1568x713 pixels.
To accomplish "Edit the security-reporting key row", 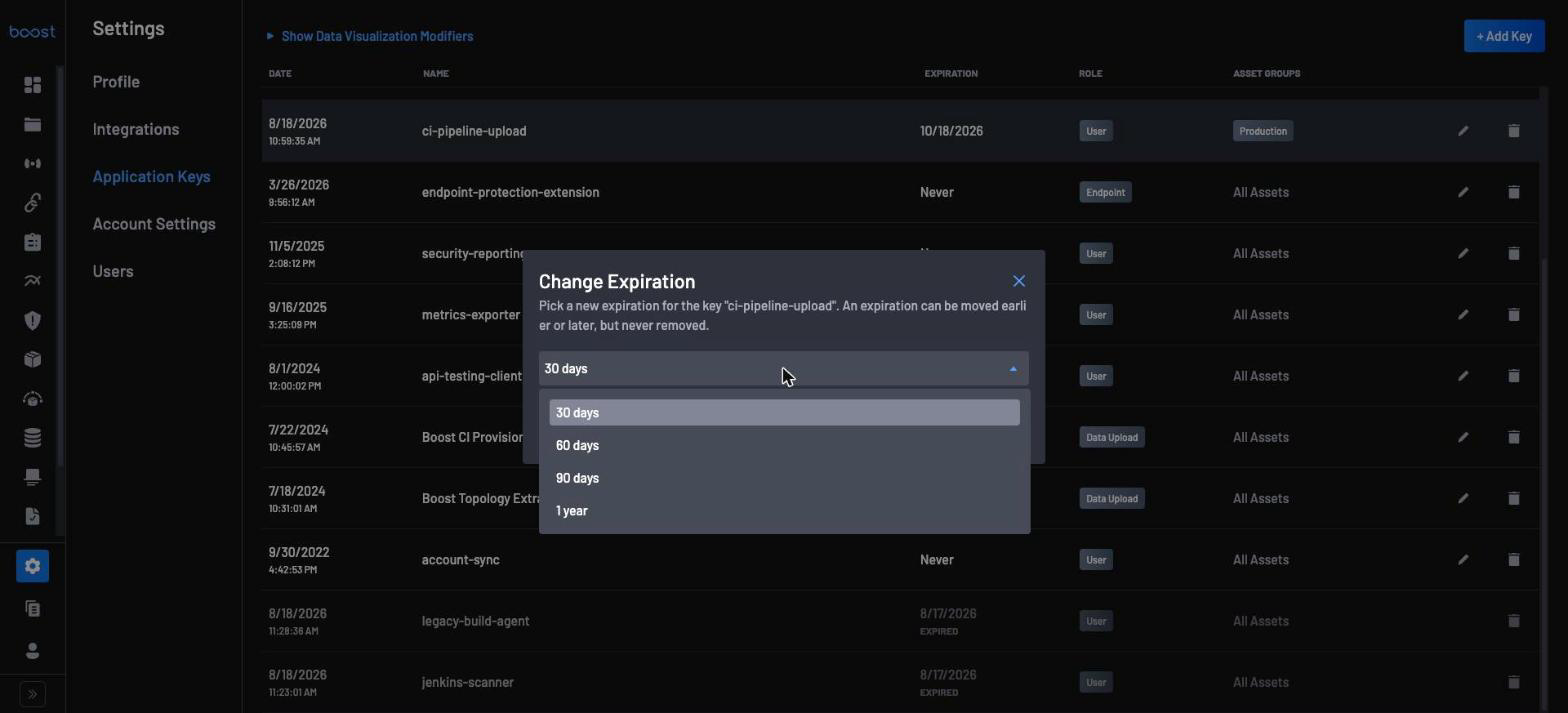I will (1463, 253).
